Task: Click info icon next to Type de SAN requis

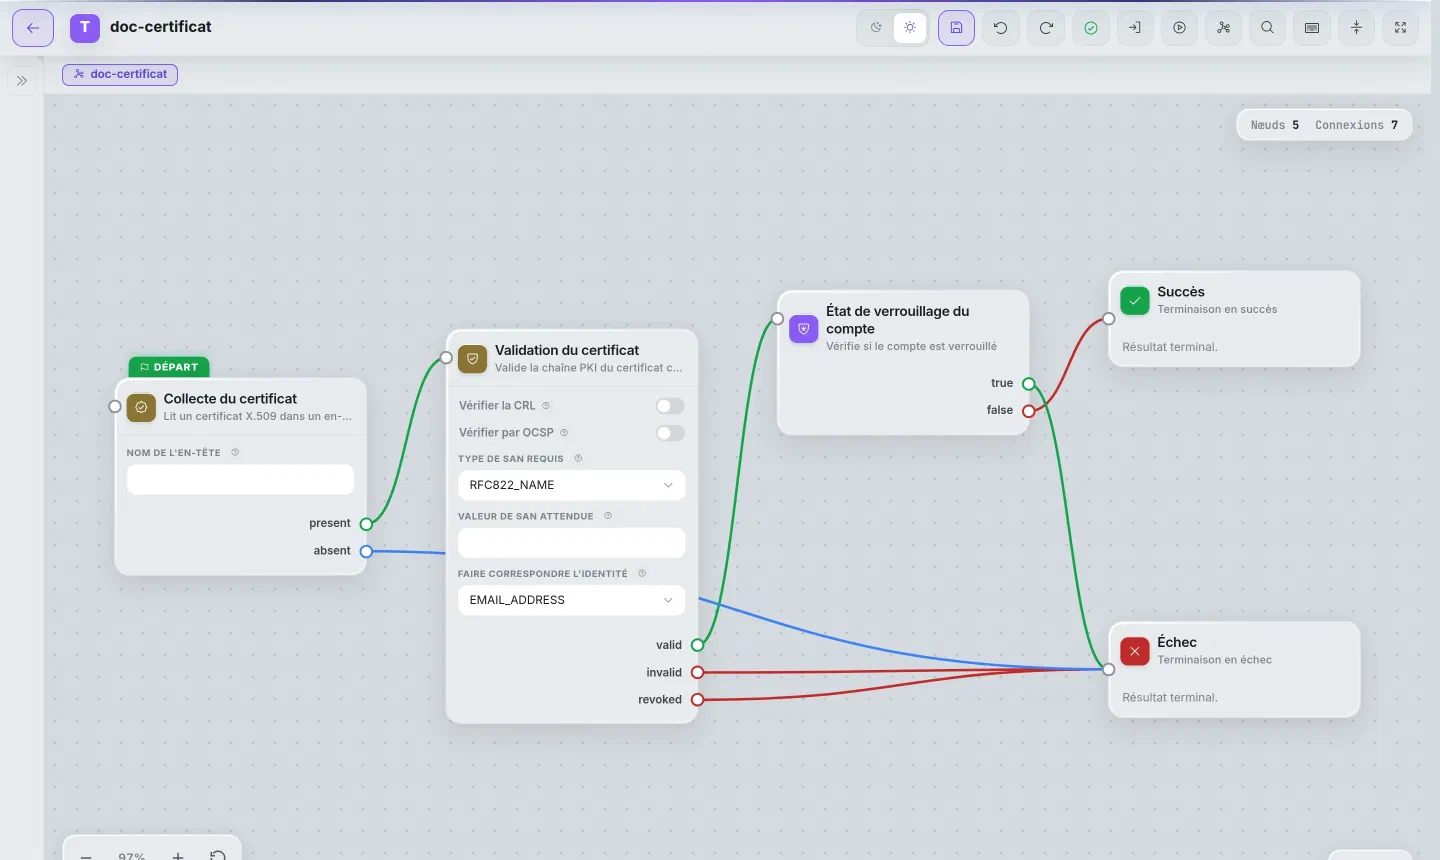Action: coord(578,458)
